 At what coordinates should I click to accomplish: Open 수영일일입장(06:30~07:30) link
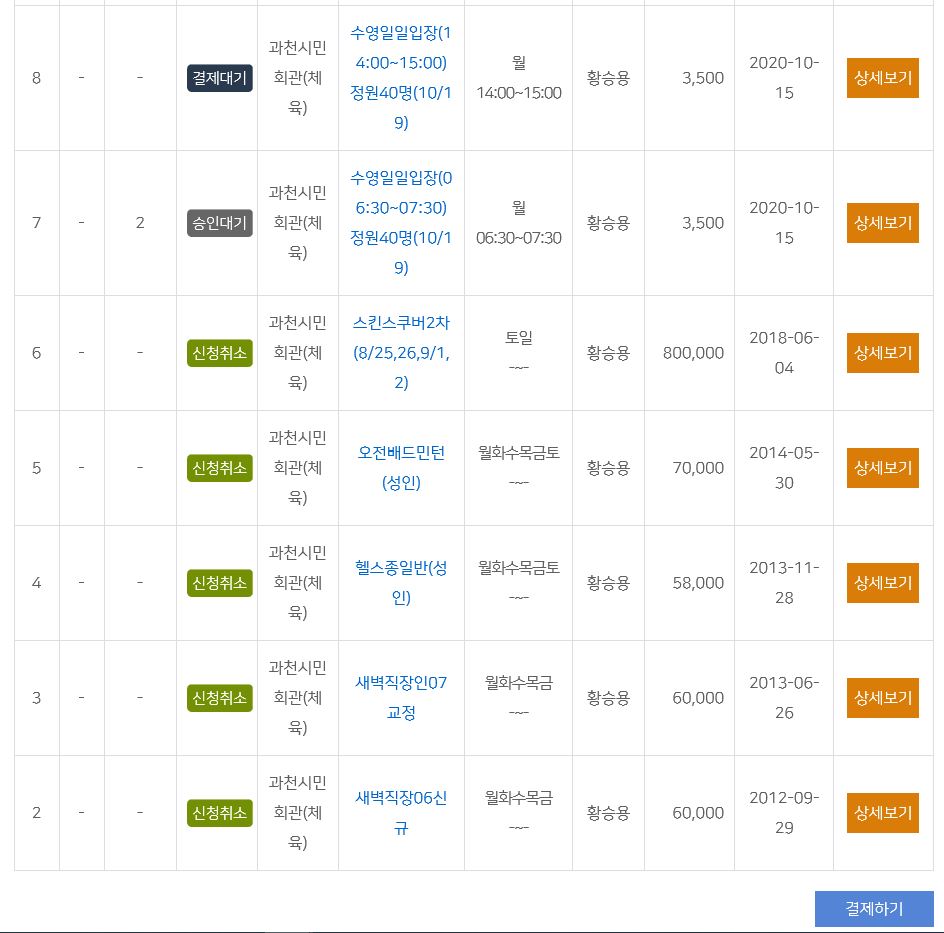point(401,223)
